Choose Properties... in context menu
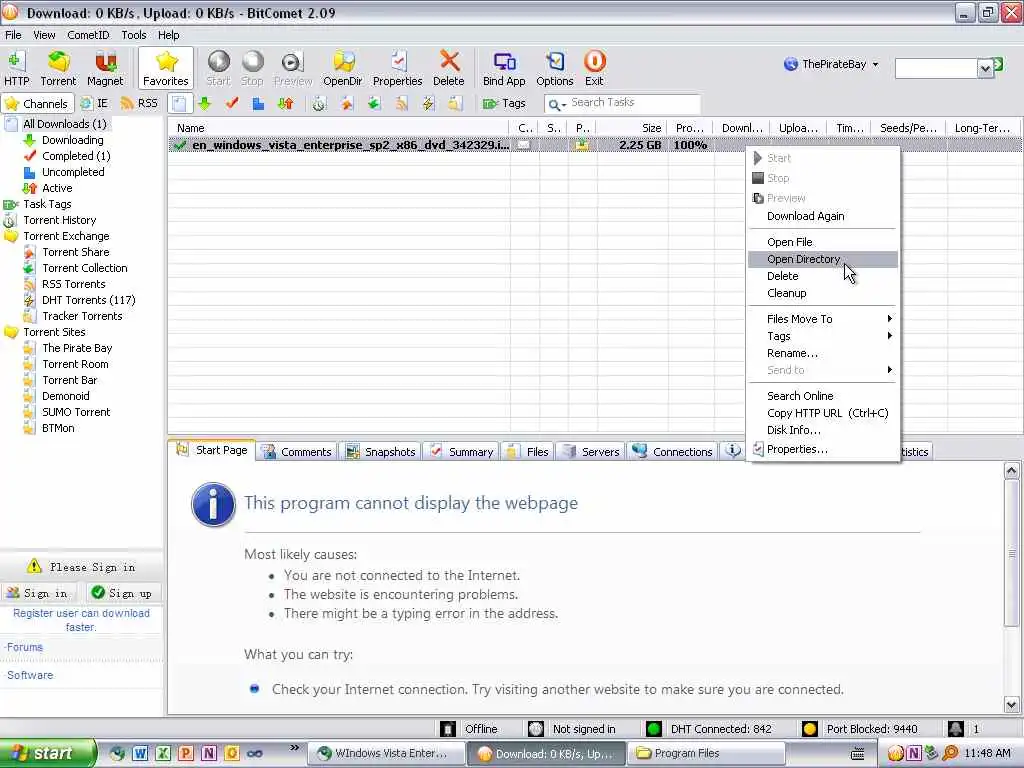The image size is (1024, 768). pos(823,449)
